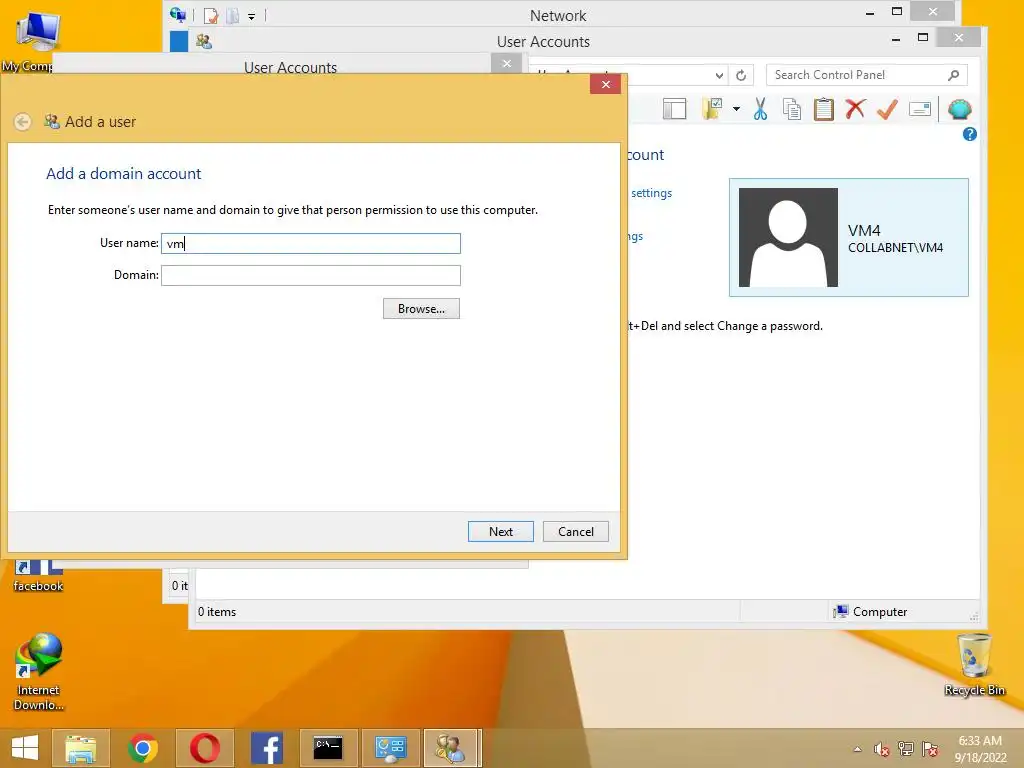
Task: Click the magnifier icon in Search Control Panel
Action: (x=953, y=75)
